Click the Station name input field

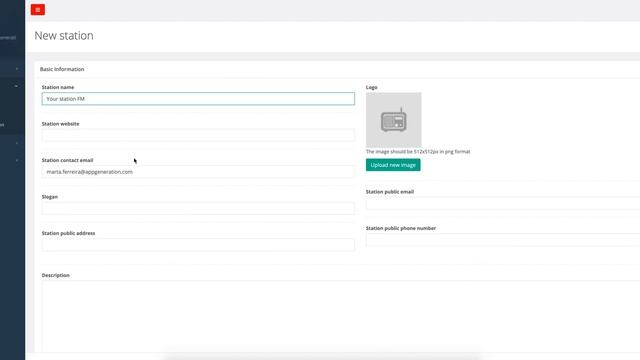coord(198,99)
